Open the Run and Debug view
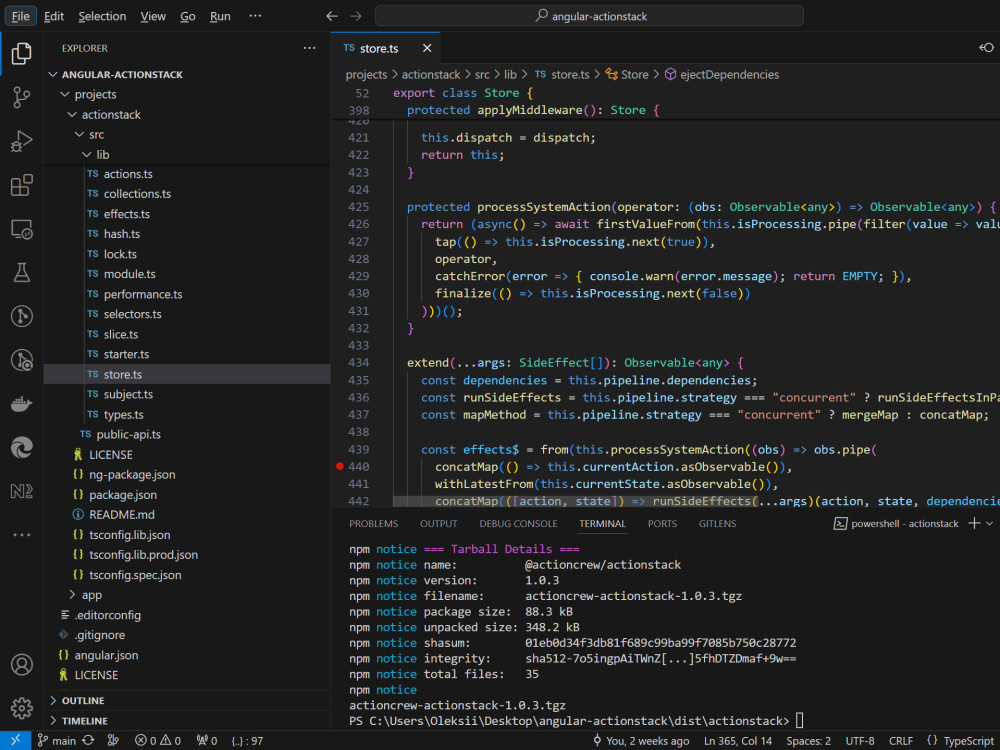This screenshot has width=1000, height=750. pyautogui.click(x=22, y=142)
